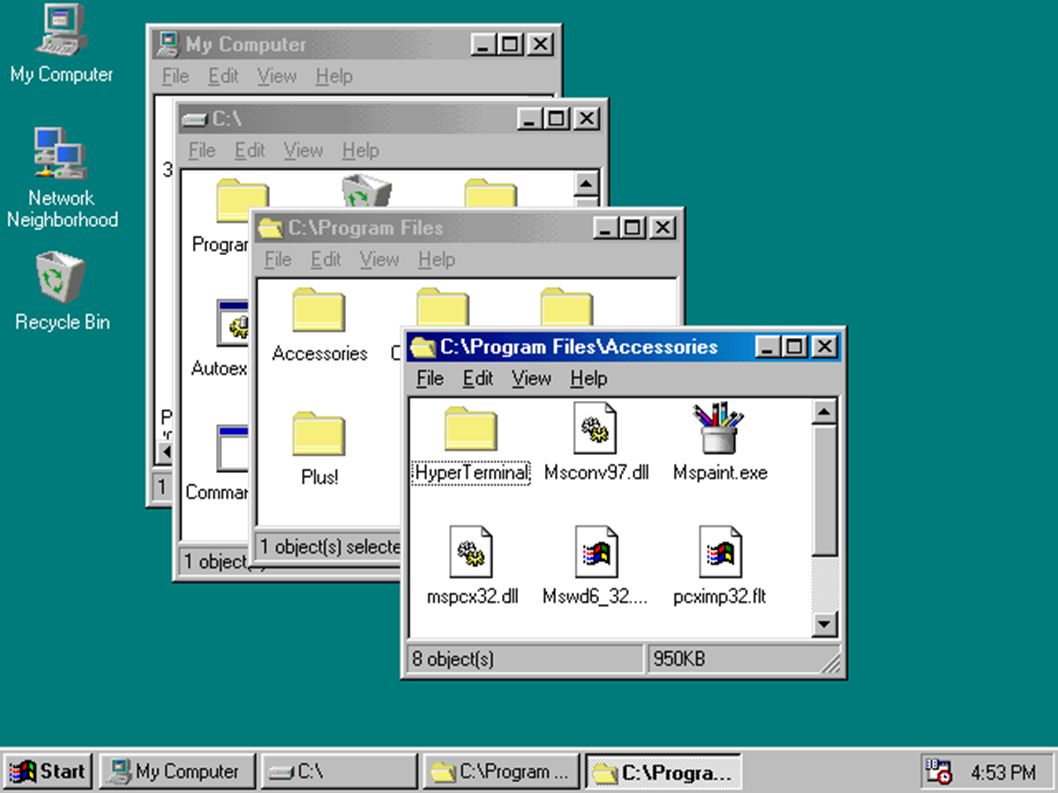Click the drive icon in C:\ title bar
Screen dimensions: 1058x793
click(194, 119)
